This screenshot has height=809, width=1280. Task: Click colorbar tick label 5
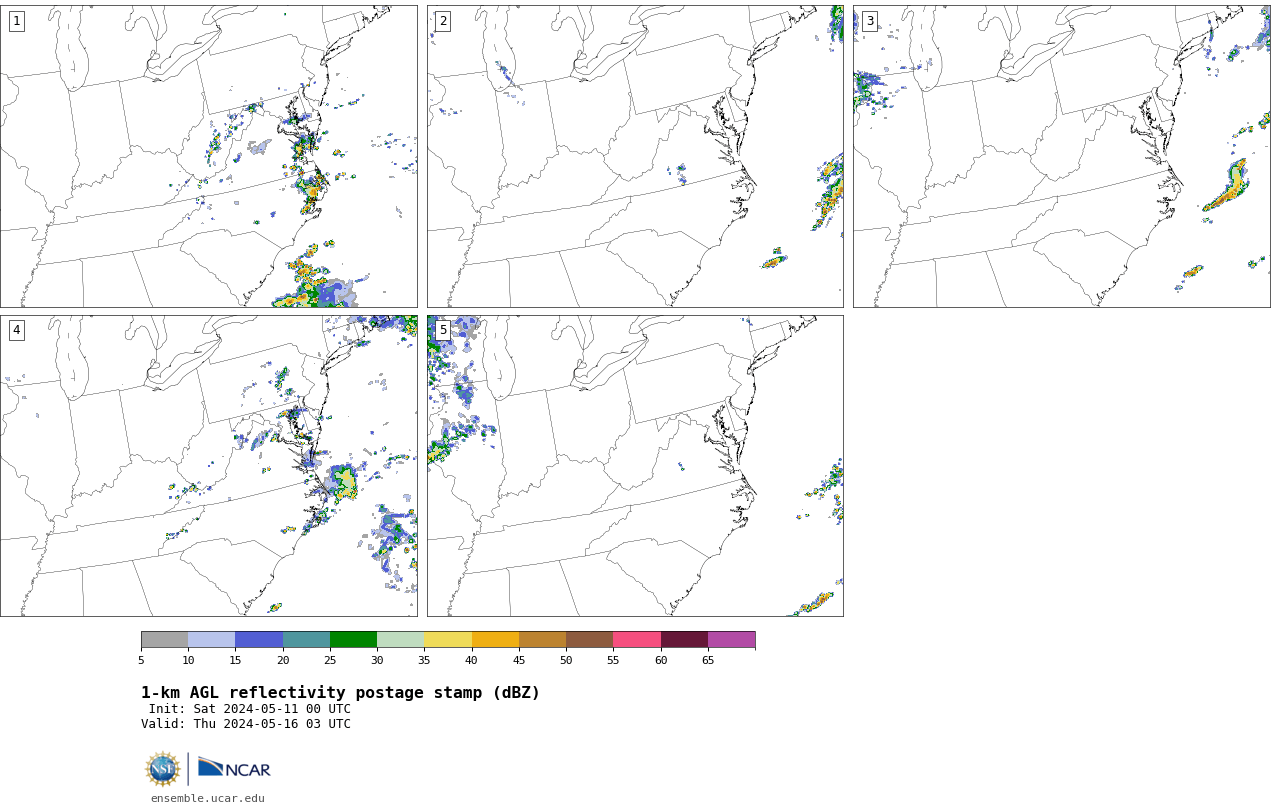(x=141, y=660)
